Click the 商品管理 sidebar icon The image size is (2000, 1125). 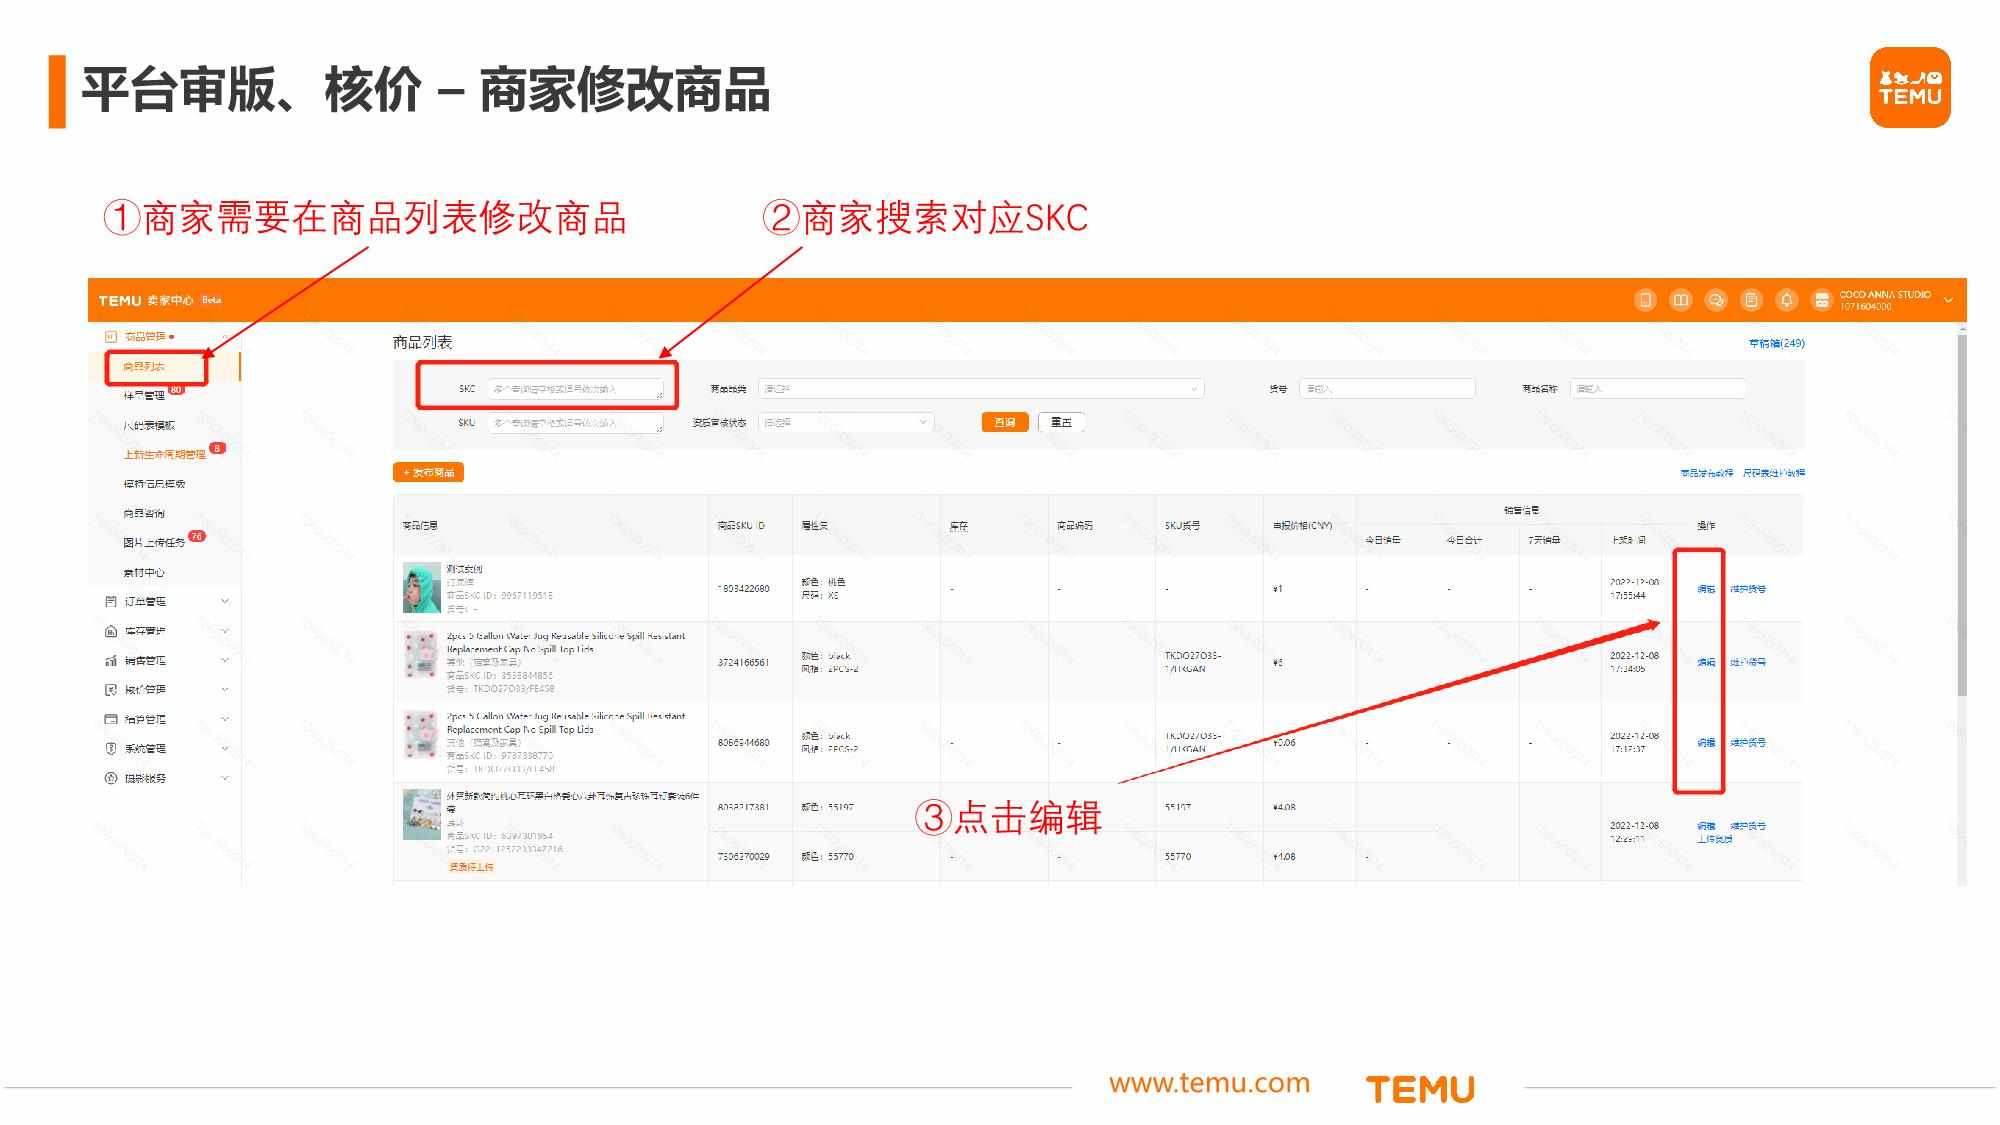point(111,337)
